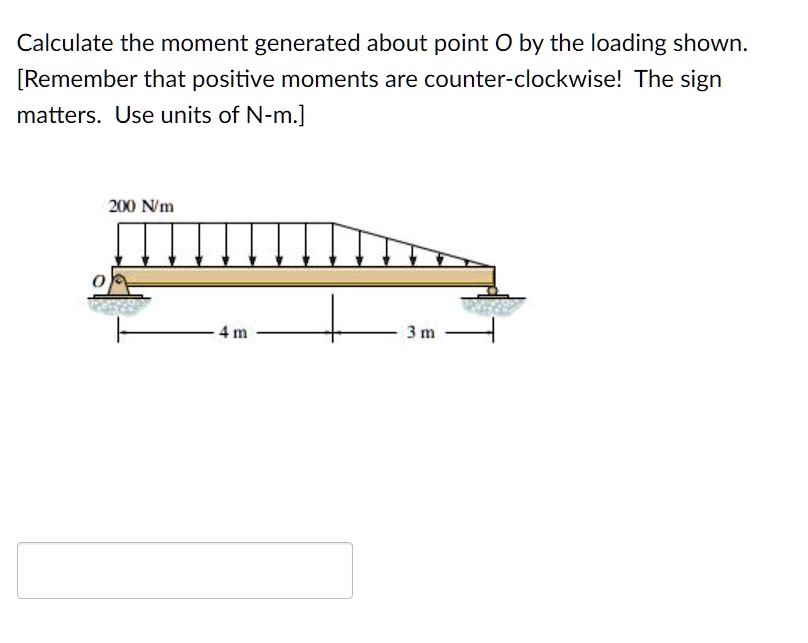Viewport: 808px width, 643px height.
Task: Select the 4 m dimension label
Action: tap(231, 332)
